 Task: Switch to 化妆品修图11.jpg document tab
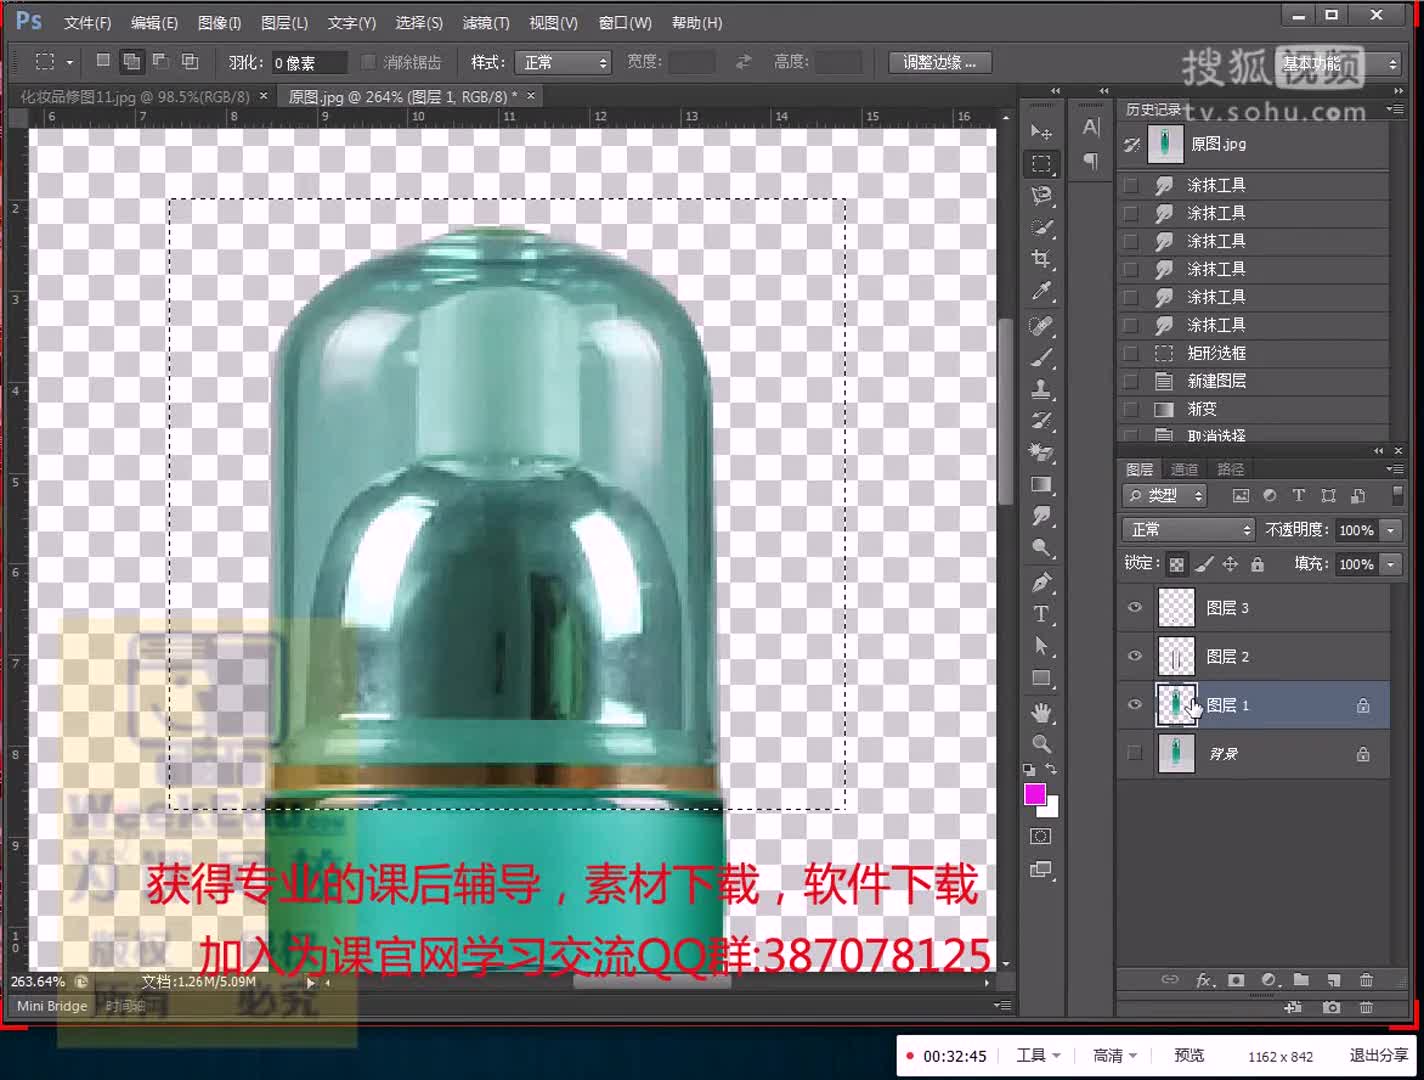click(135, 96)
